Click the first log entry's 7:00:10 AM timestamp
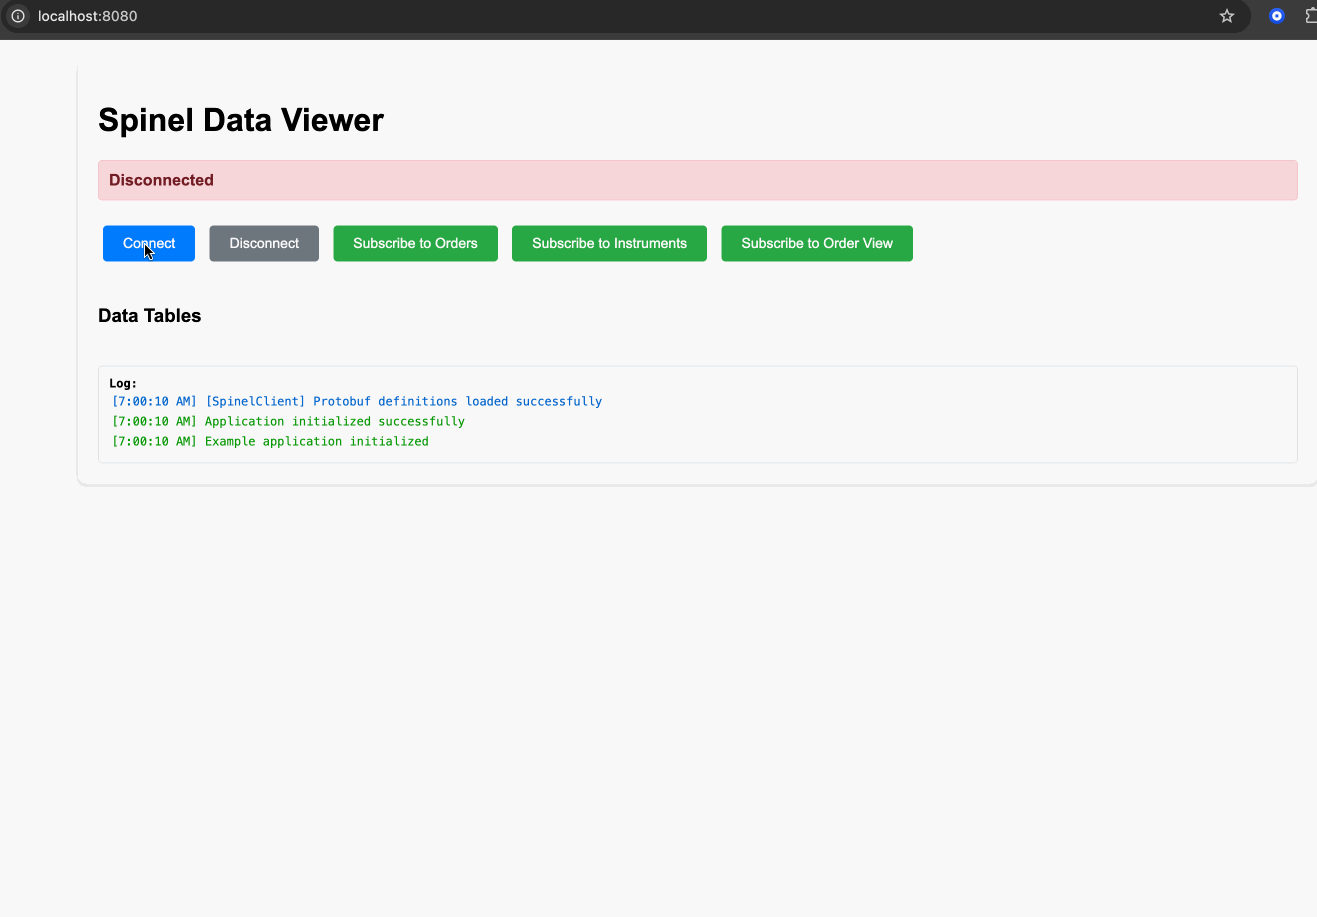This screenshot has width=1317, height=917. (154, 402)
